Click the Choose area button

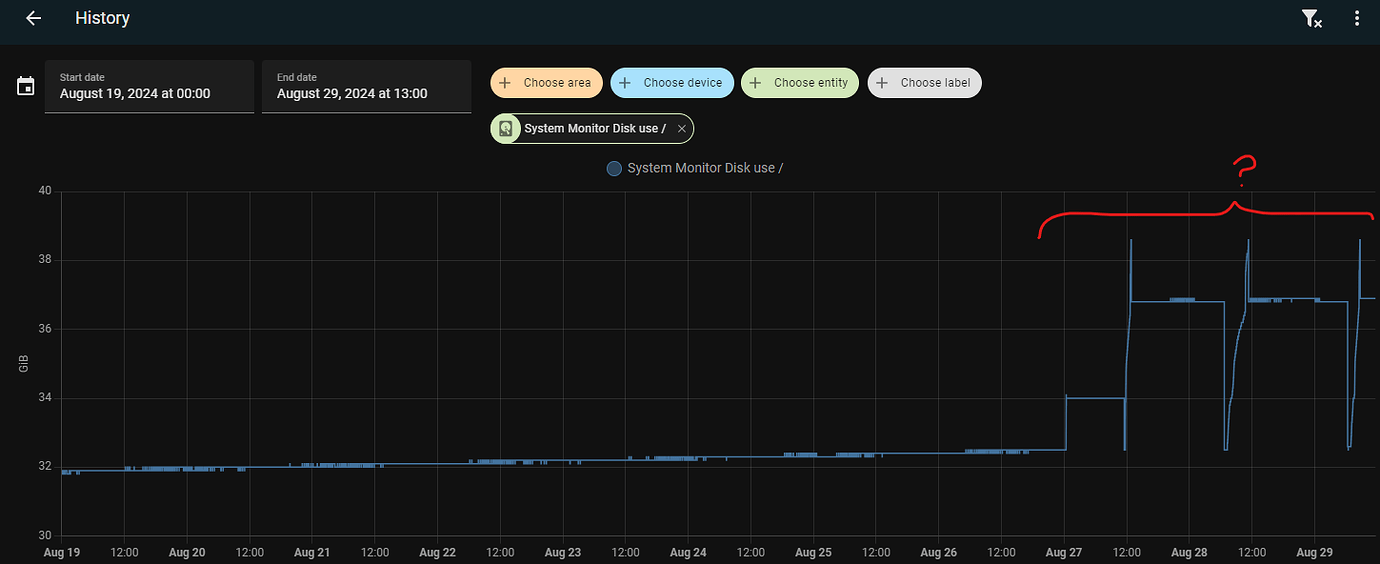pos(546,83)
